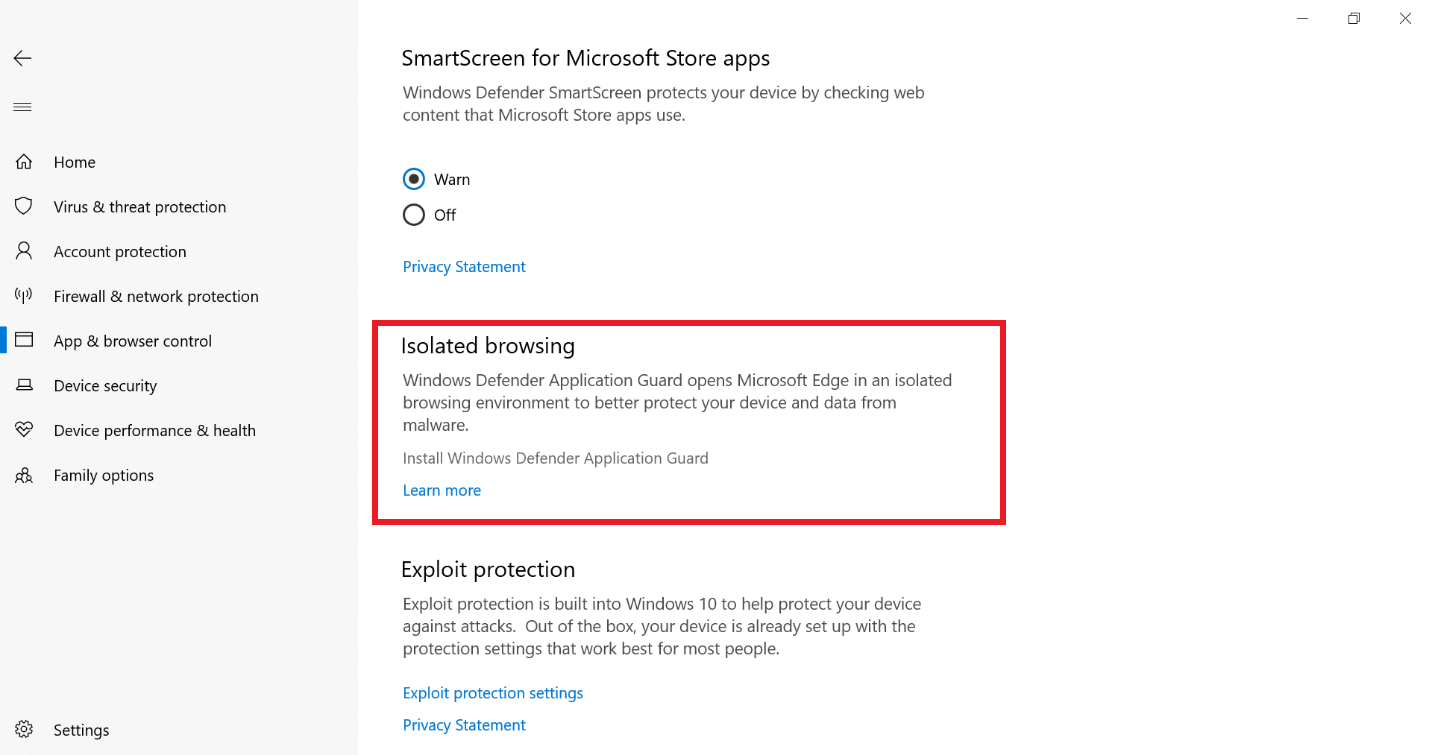Click Install Windows Defender Application Guard
The width and height of the screenshot is (1432, 755).
(555, 458)
